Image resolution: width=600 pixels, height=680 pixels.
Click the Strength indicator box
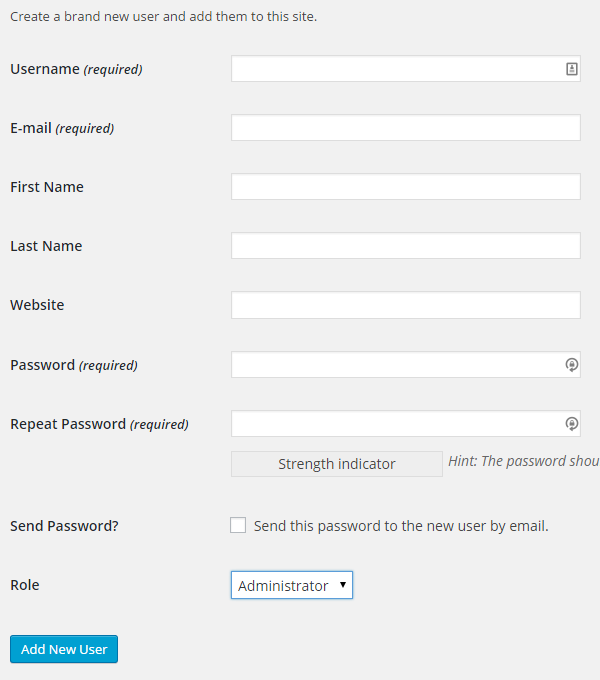pos(337,464)
